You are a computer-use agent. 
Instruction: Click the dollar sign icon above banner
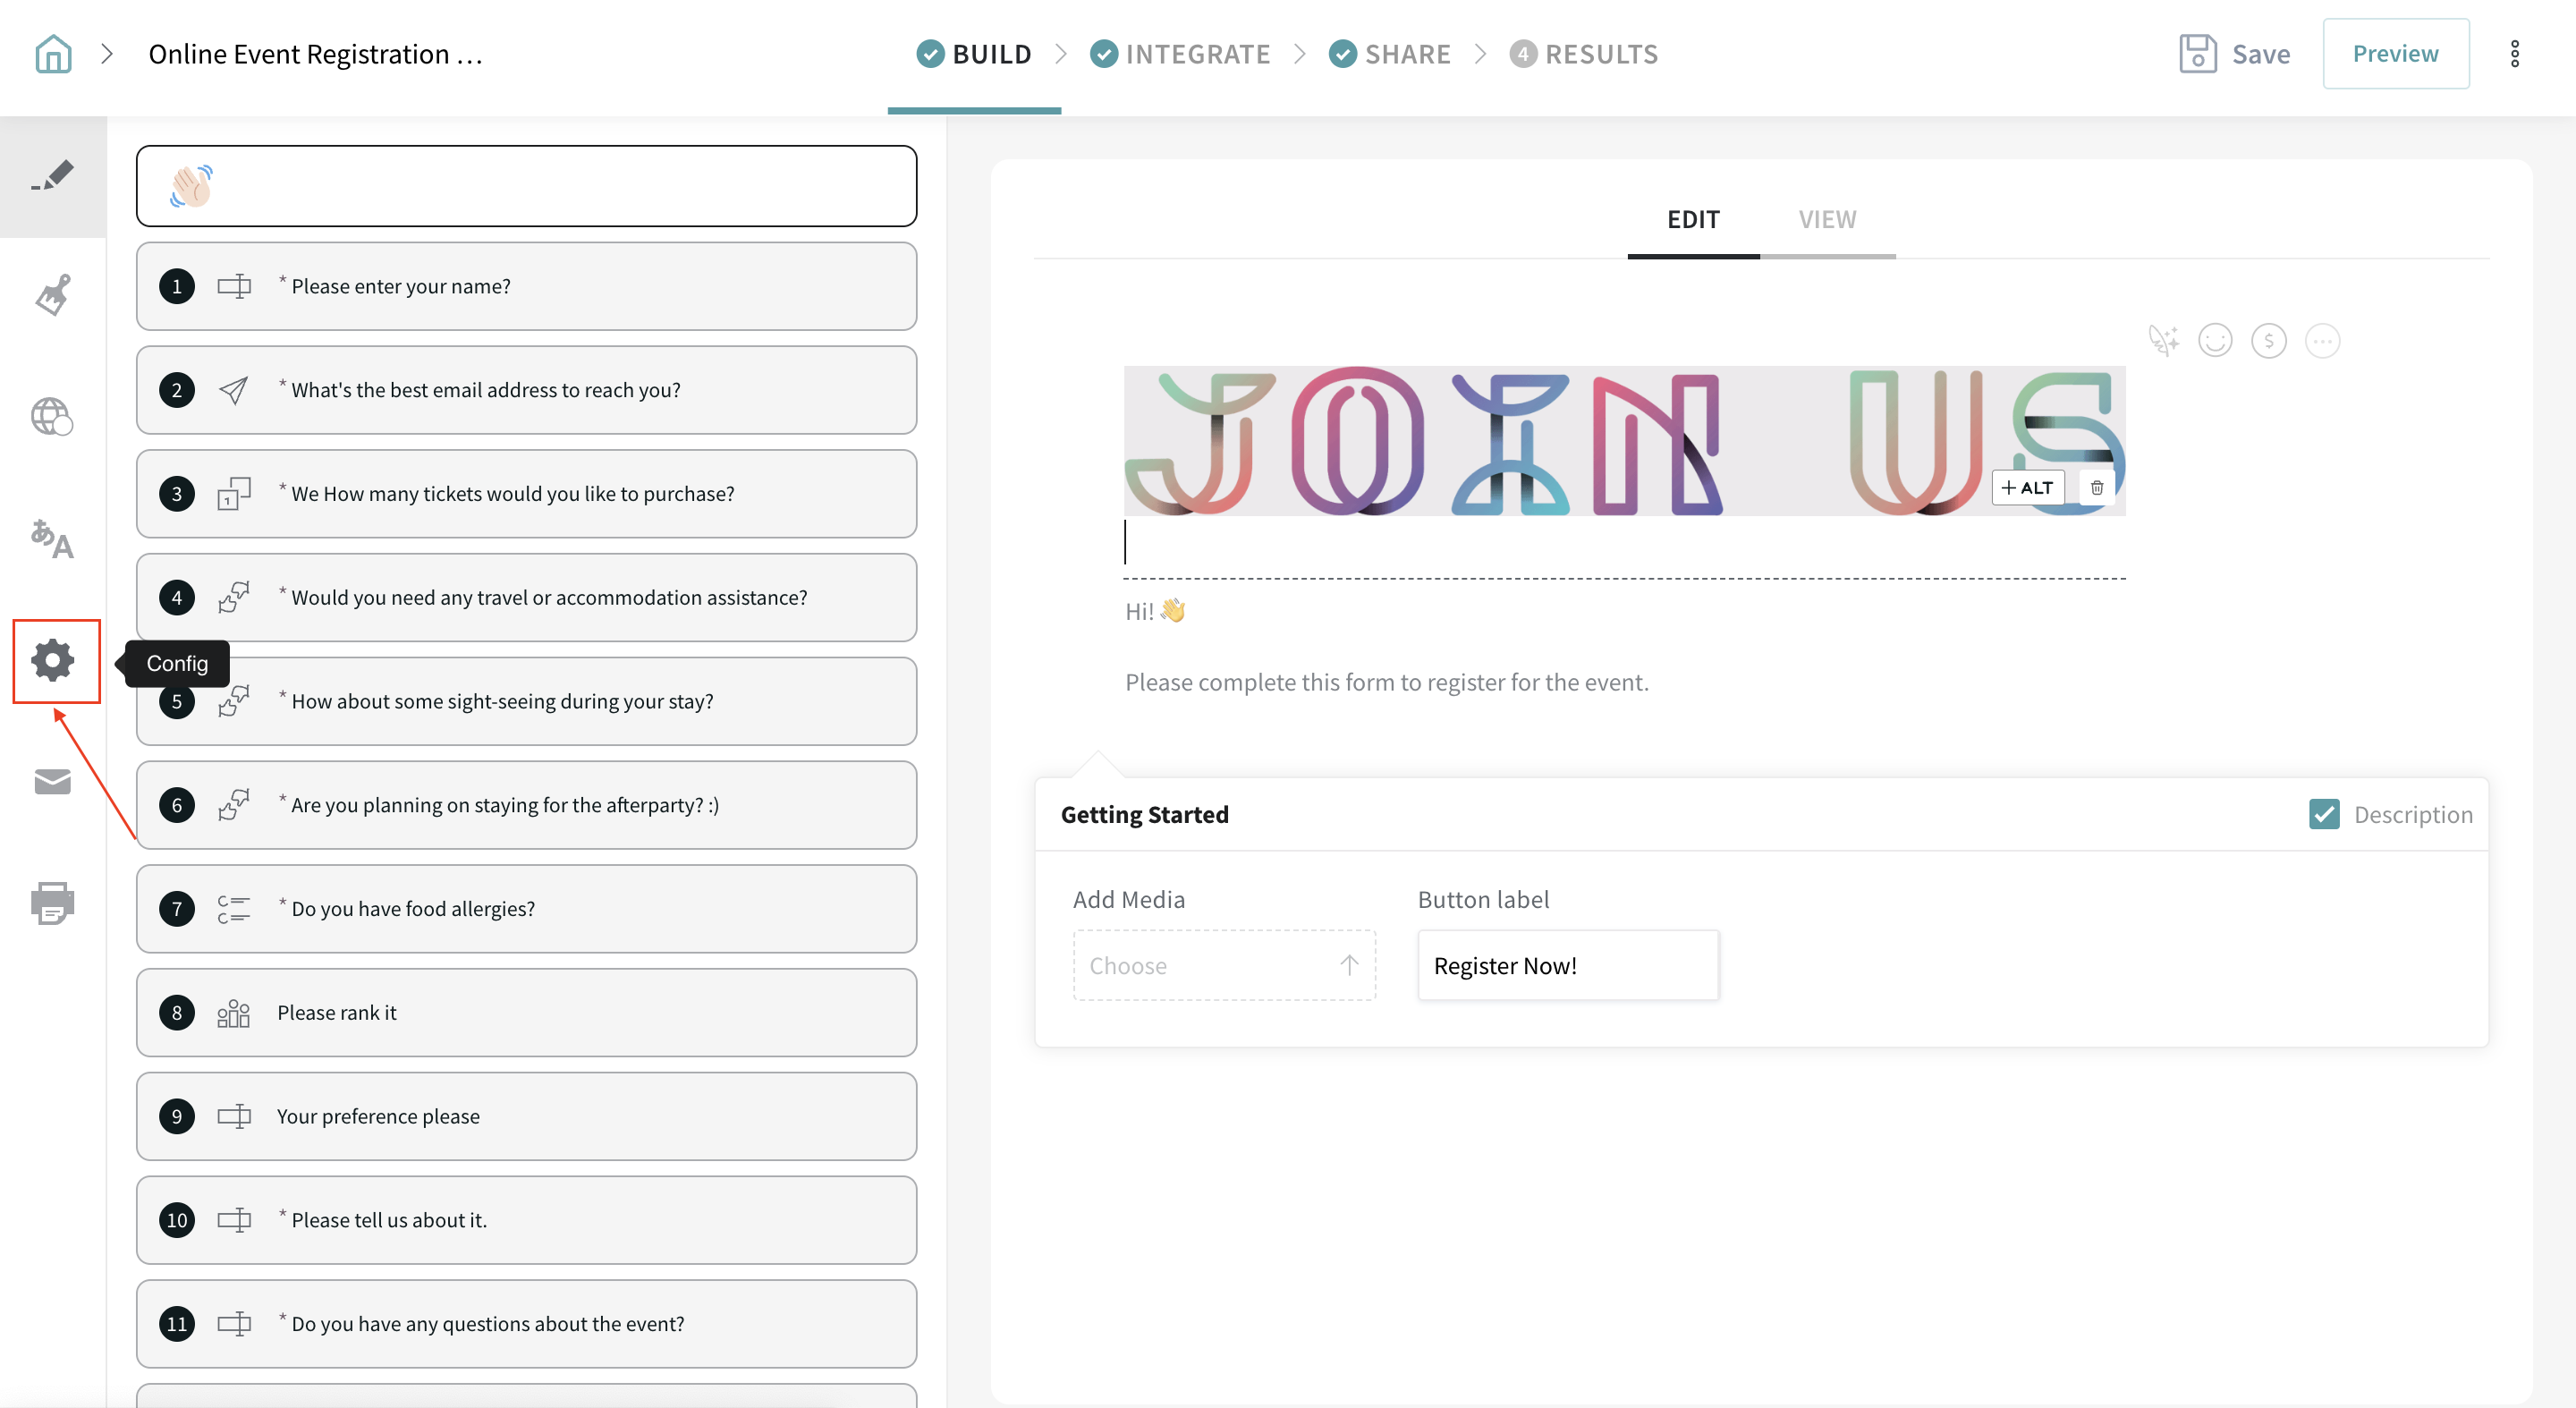click(2268, 341)
